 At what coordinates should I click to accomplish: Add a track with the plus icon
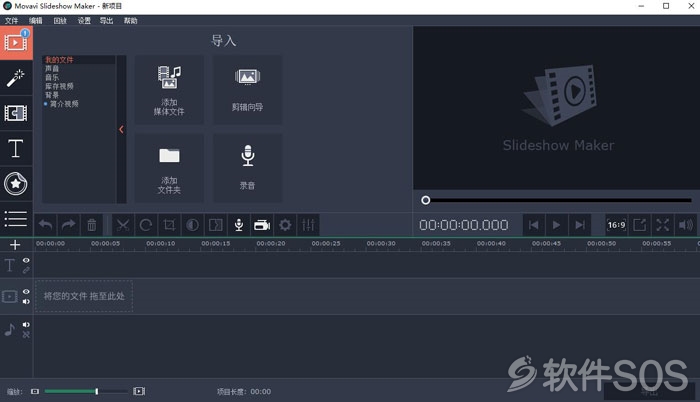[15, 245]
